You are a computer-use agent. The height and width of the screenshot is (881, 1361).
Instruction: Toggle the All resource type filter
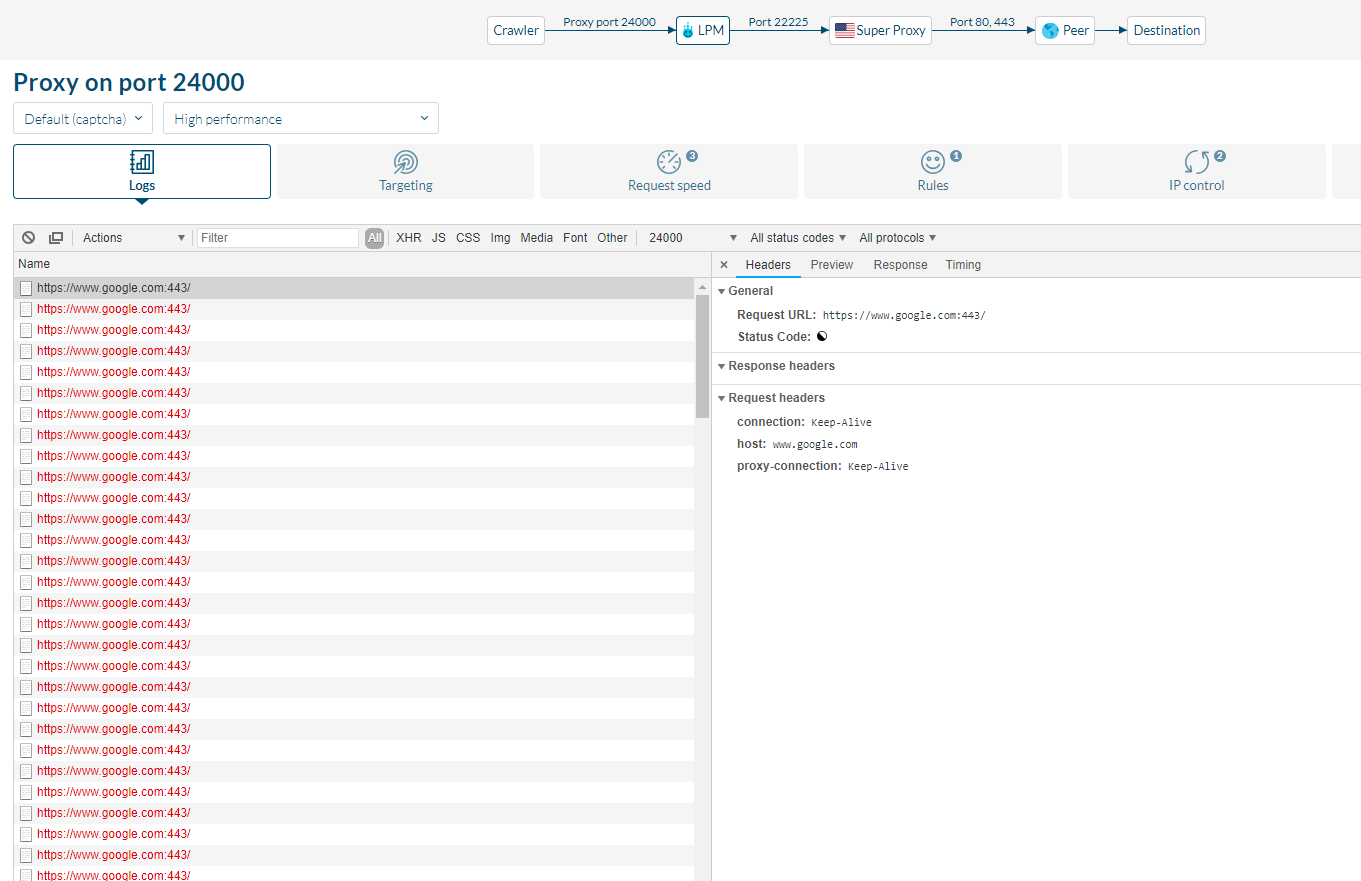pyautogui.click(x=375, y=238)
